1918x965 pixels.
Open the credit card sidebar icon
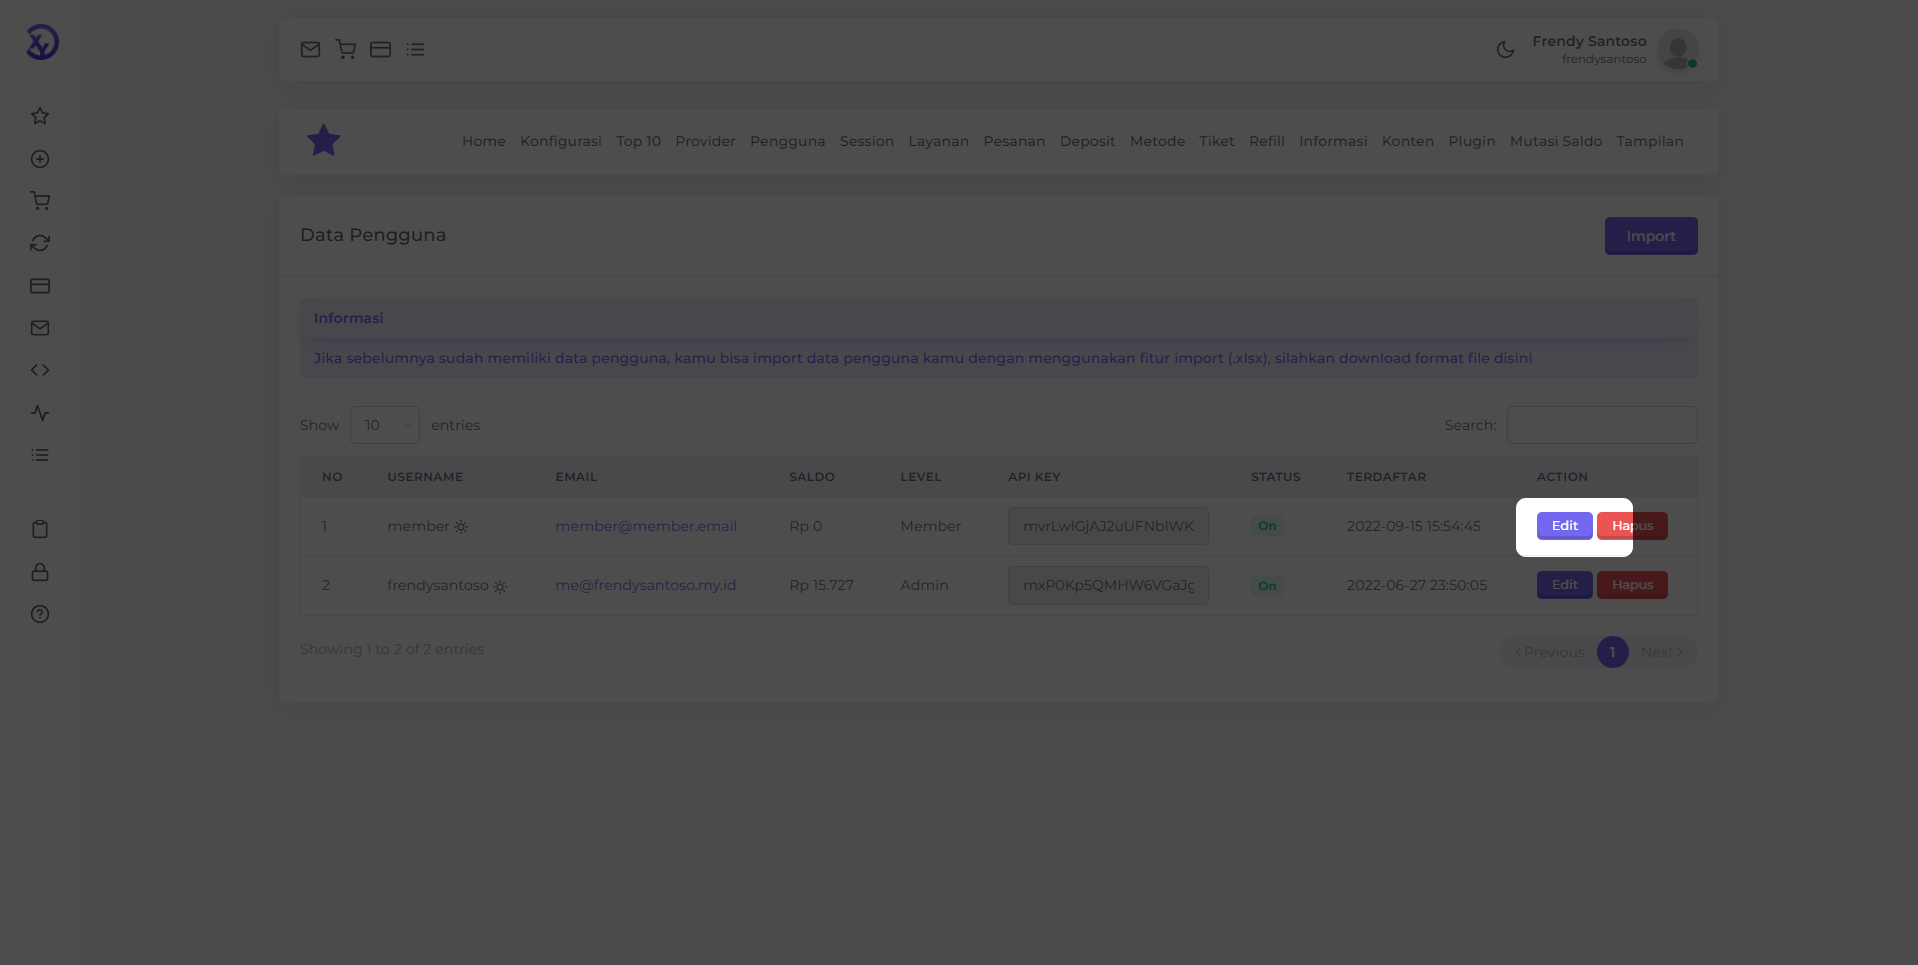click(40, 286)
